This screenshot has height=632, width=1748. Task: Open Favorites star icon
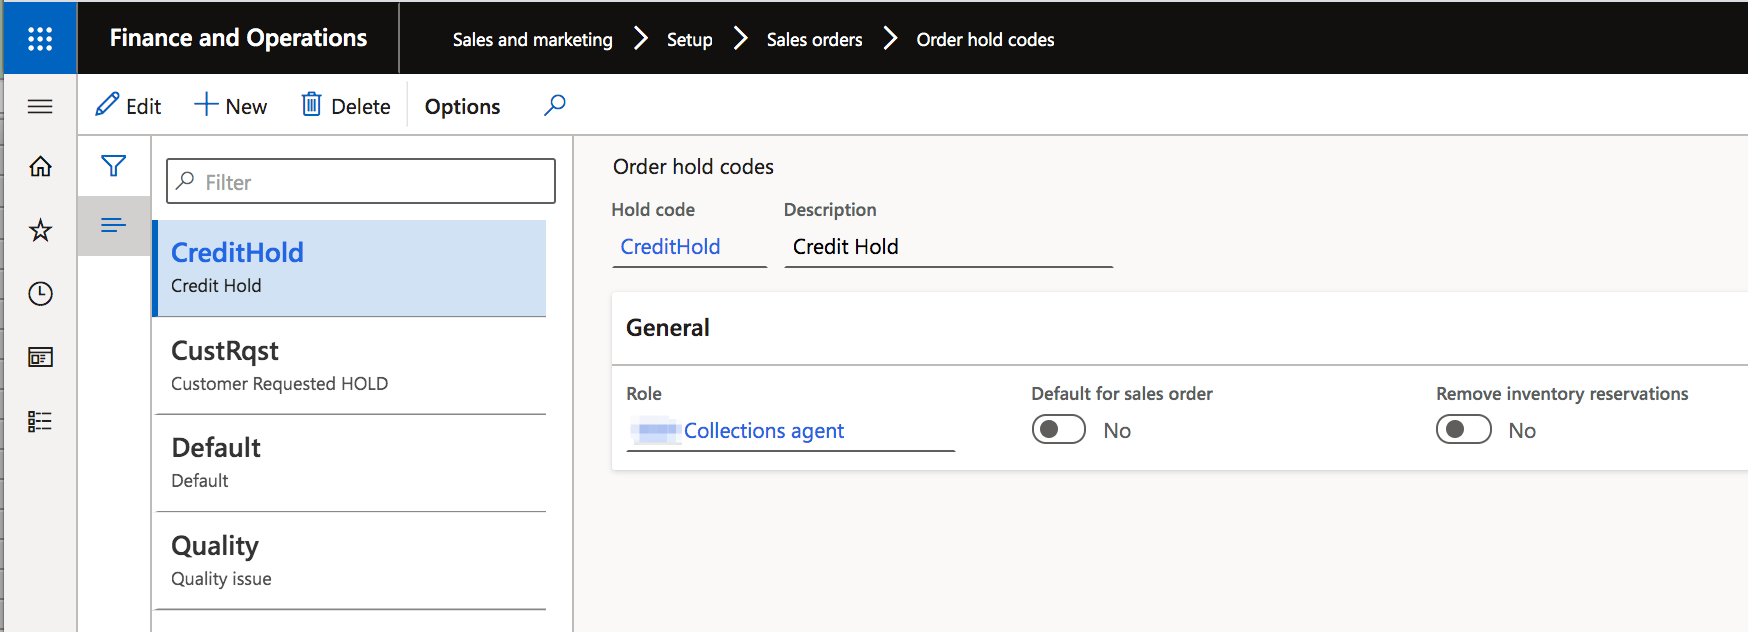40,230
